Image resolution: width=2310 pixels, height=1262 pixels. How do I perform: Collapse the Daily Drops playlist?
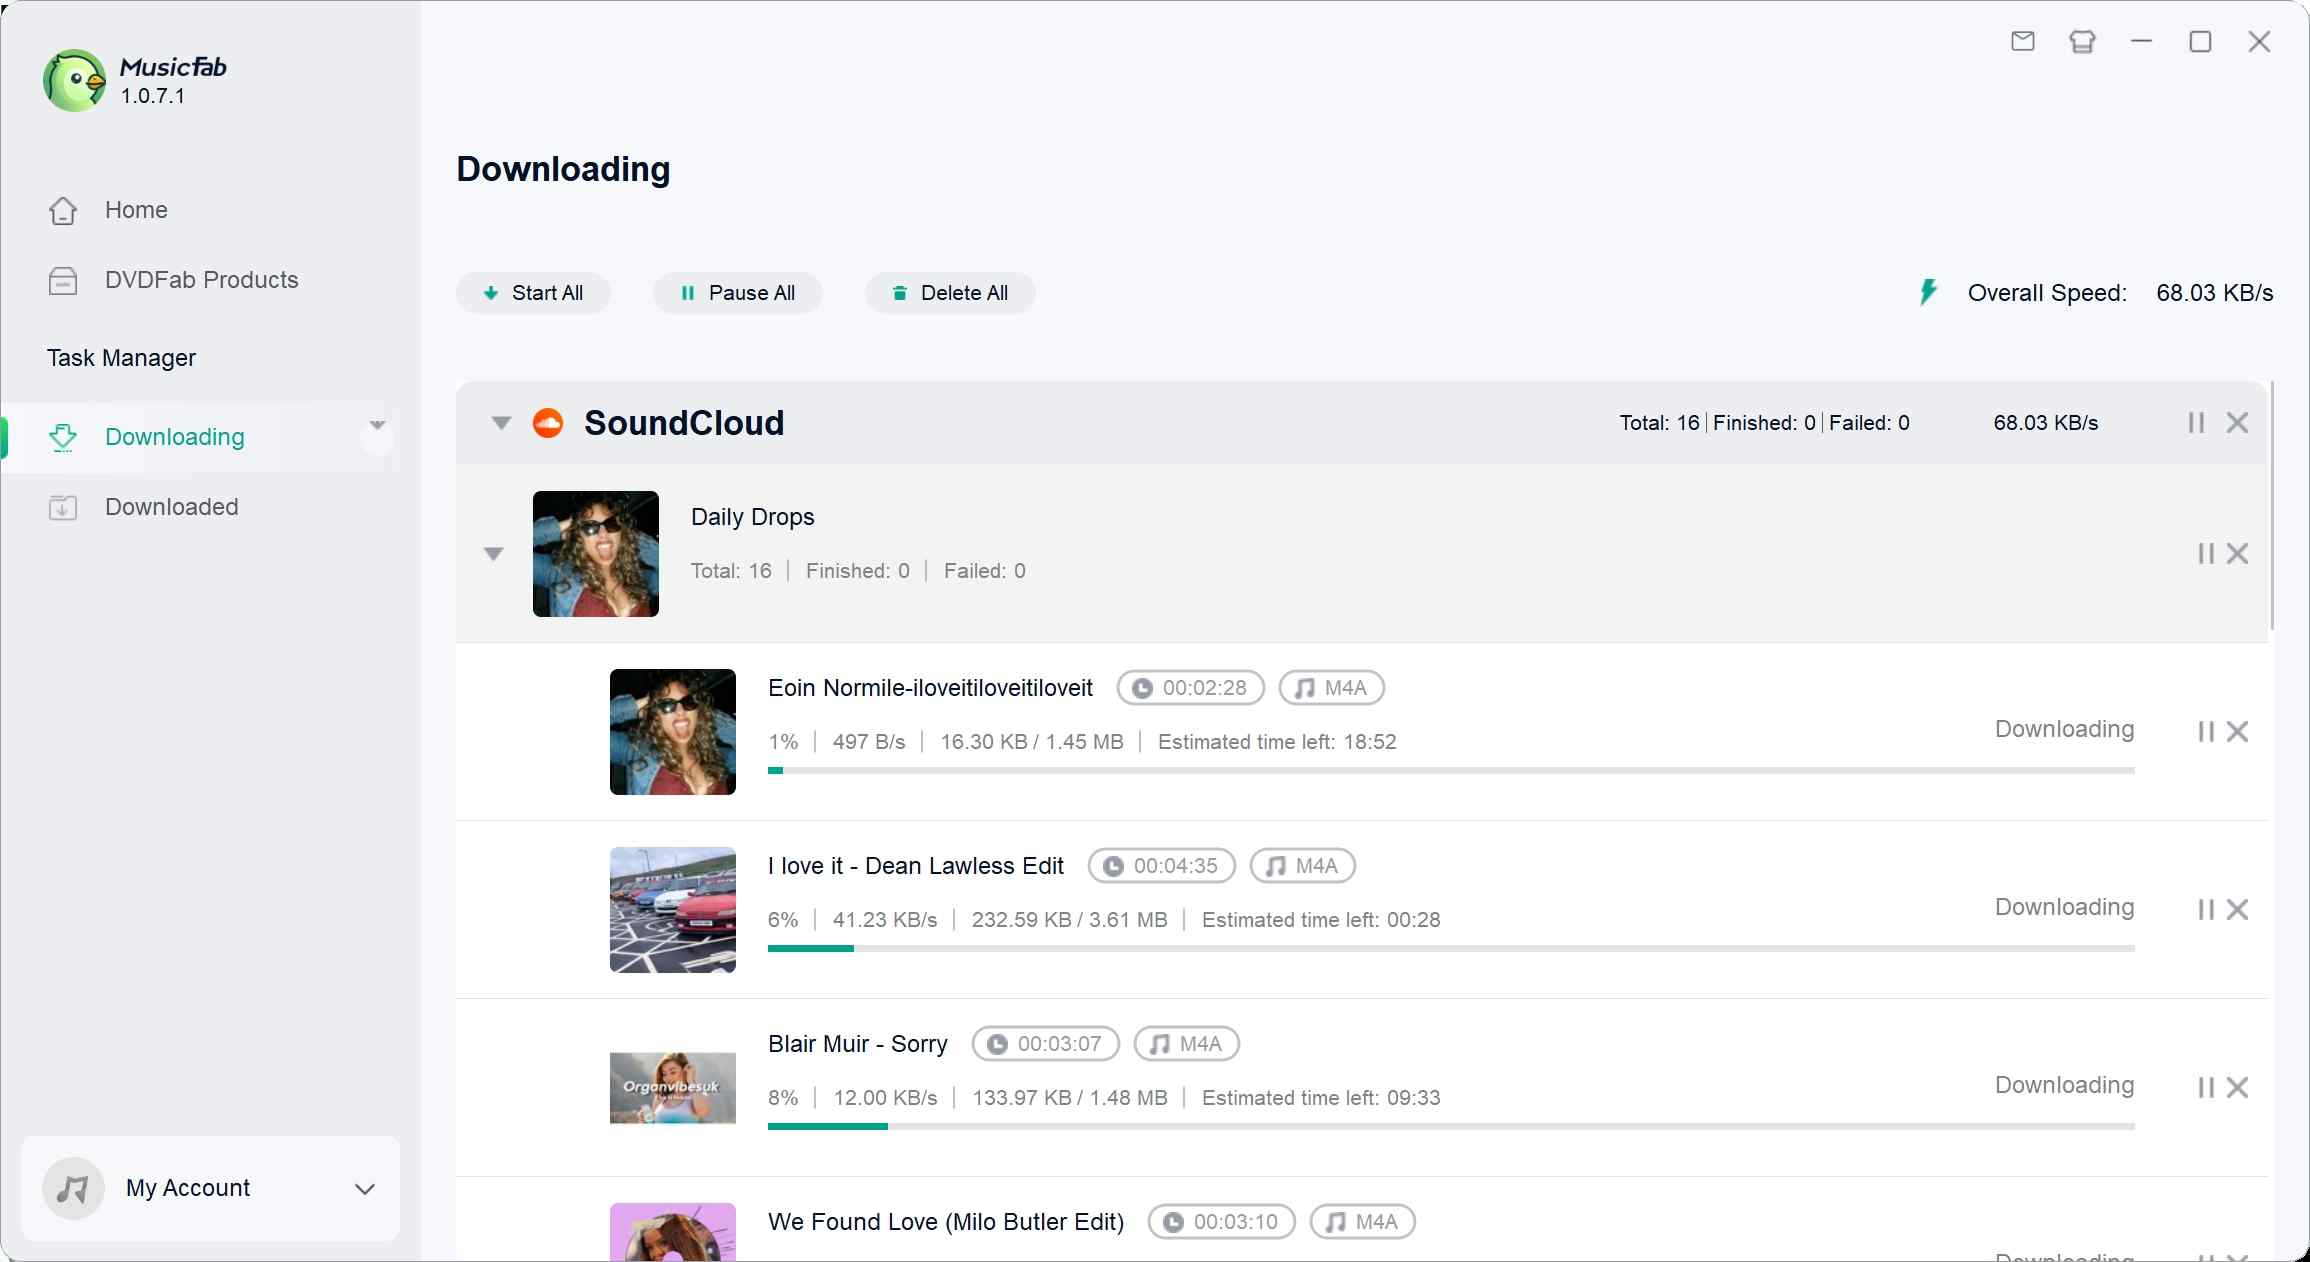[x=493, y=554]
